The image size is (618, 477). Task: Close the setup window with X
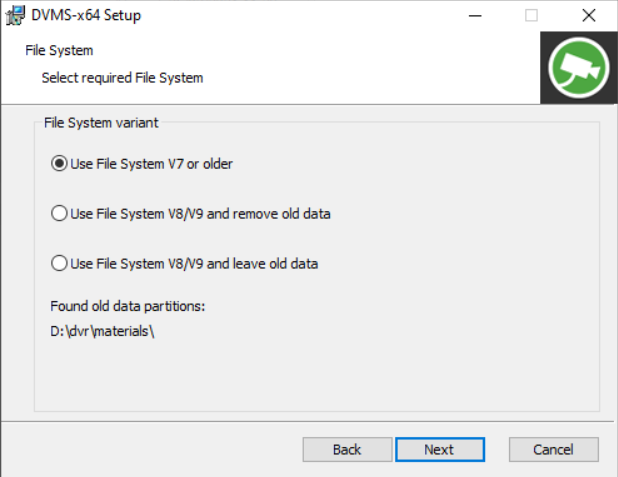588,16
